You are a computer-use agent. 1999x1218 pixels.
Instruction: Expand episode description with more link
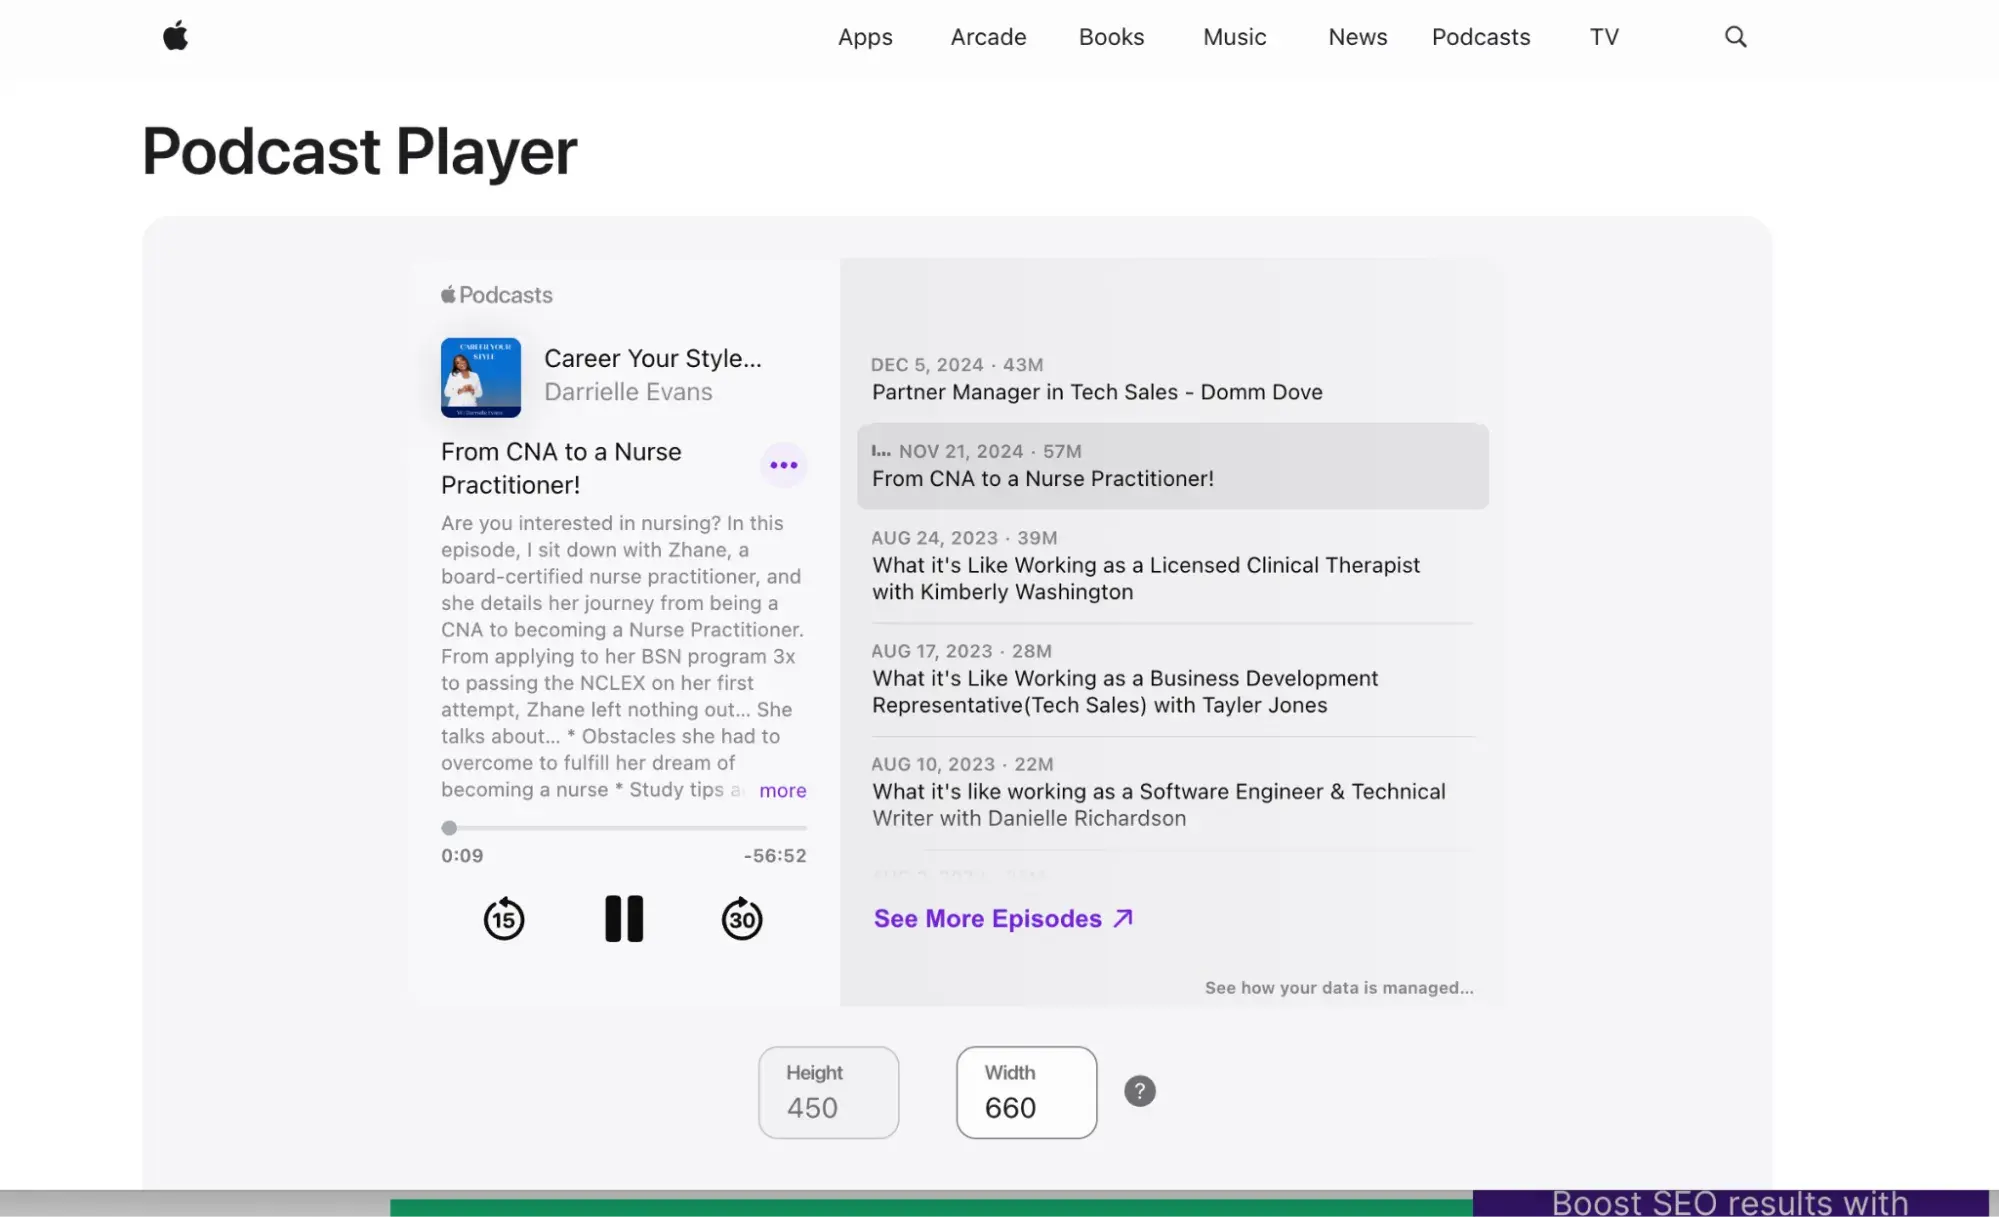click(782, 790)
